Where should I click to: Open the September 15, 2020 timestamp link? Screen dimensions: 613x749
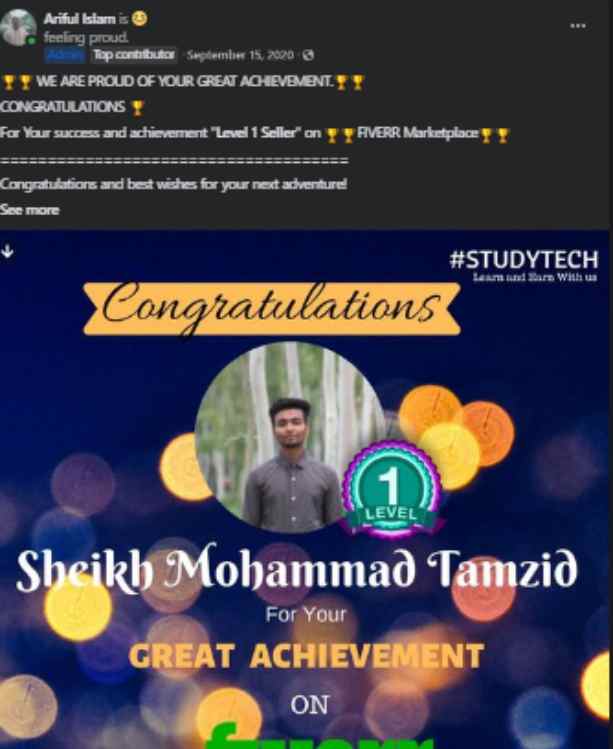(240, 55)
